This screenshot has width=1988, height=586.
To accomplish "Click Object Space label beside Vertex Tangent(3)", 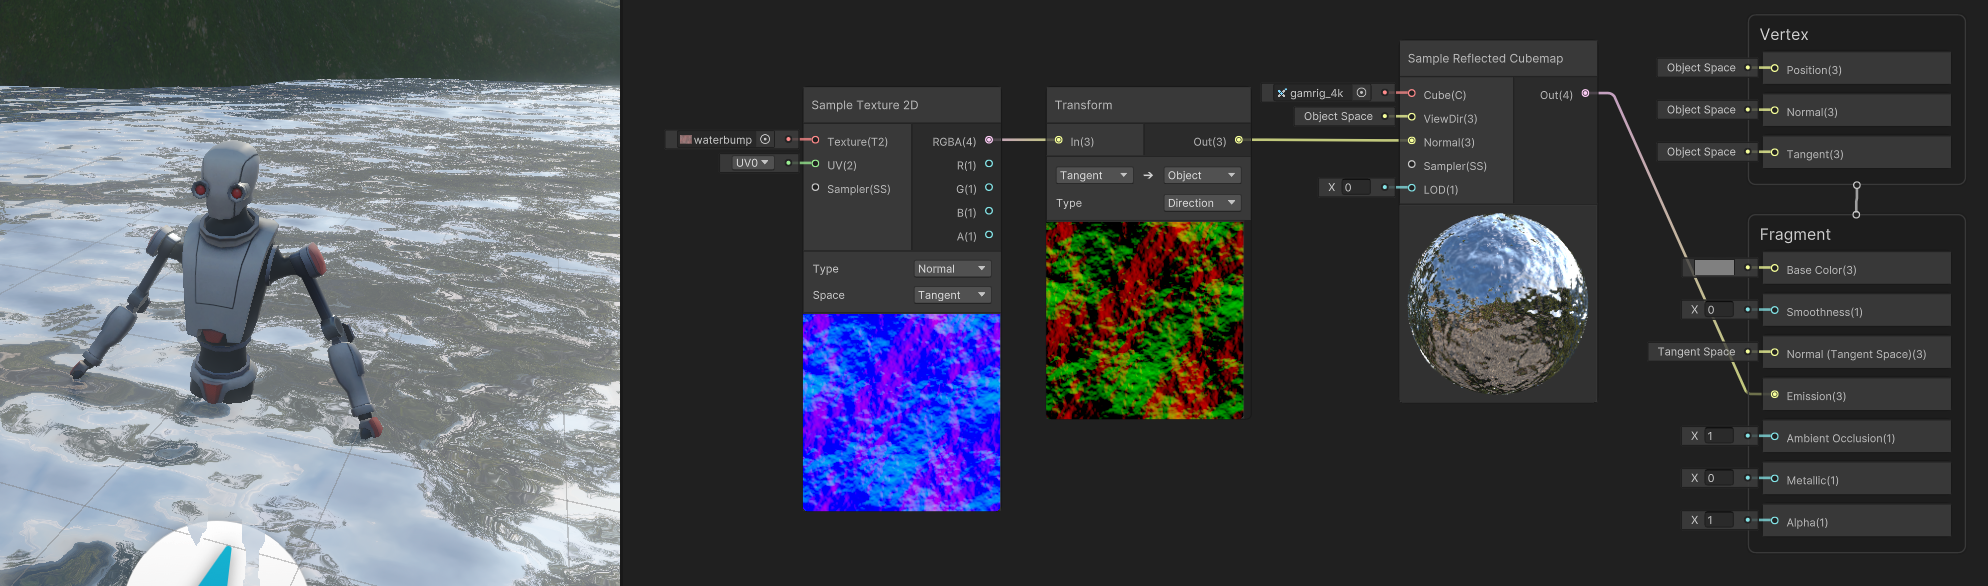I will coord(1701,152).
